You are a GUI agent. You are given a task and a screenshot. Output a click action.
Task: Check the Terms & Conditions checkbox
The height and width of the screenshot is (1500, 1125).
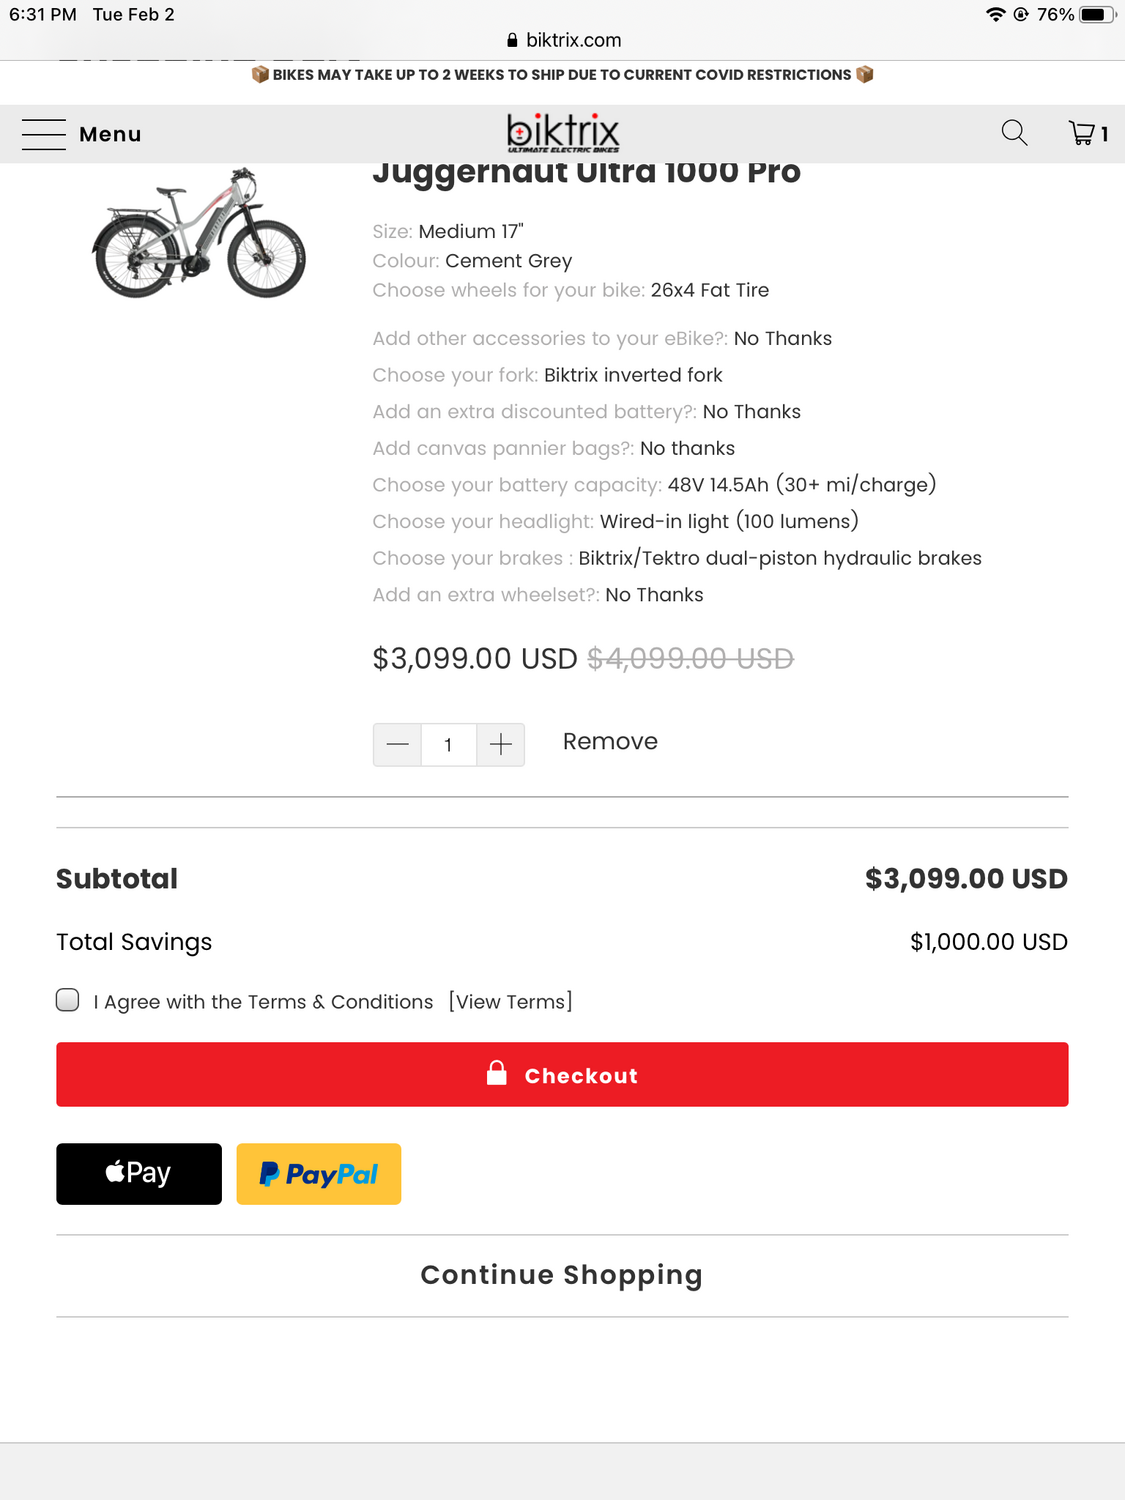pyautogui.click(x=68, y=1000)
